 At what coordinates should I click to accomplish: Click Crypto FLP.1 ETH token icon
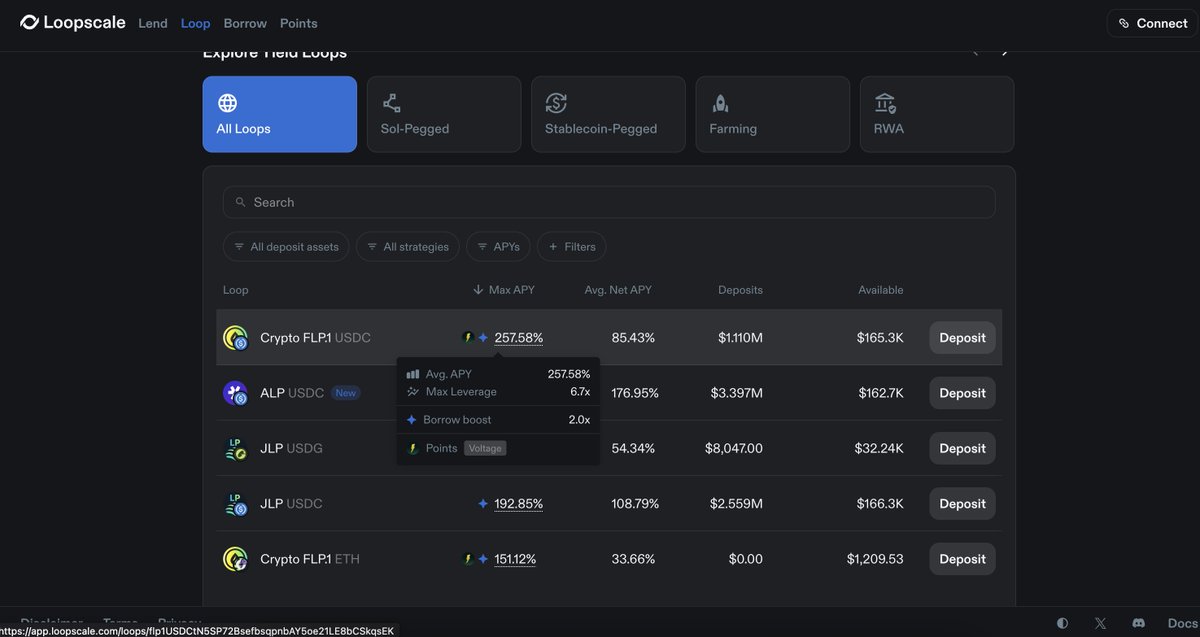(235, 559)
